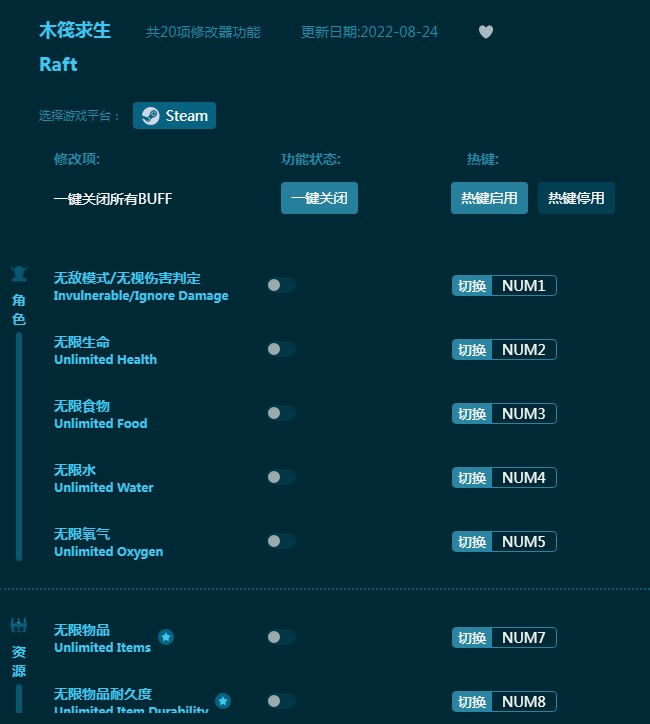This screenshot has width=650, height=724.
Task: Click the heart favorite icon
Action: (486, 32)
